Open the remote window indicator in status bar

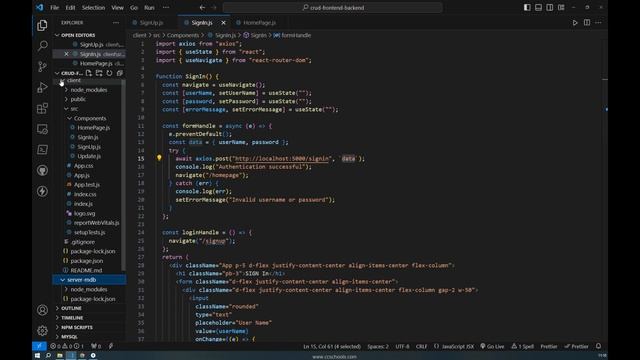click(39, 346)
